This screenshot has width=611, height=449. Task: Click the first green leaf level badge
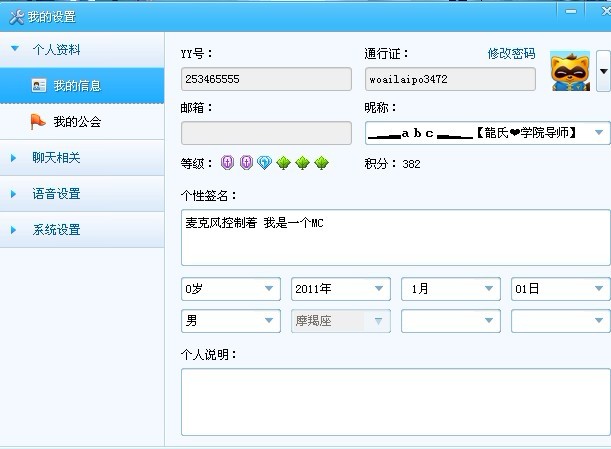pyautogui.click(x=283, y=163)
